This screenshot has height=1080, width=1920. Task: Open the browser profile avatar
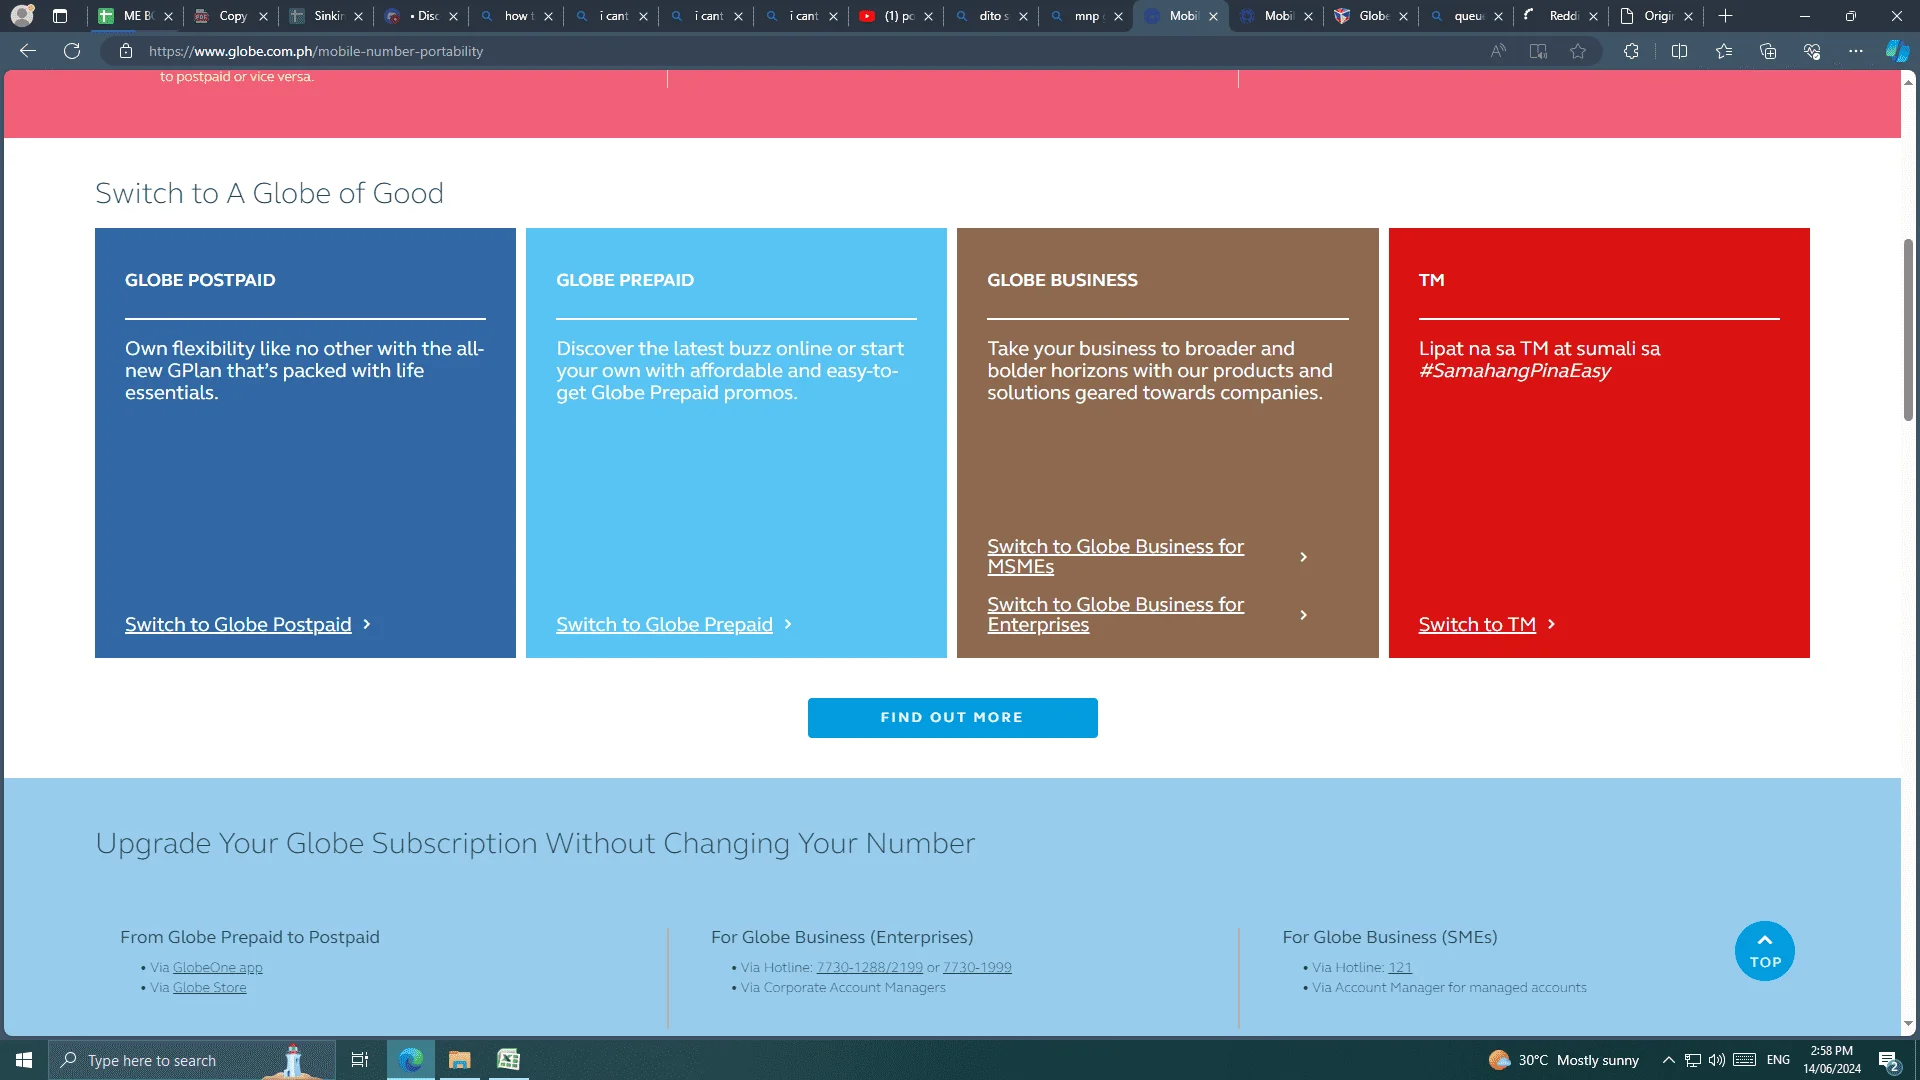pyautogui.click(x=22, y=16)
